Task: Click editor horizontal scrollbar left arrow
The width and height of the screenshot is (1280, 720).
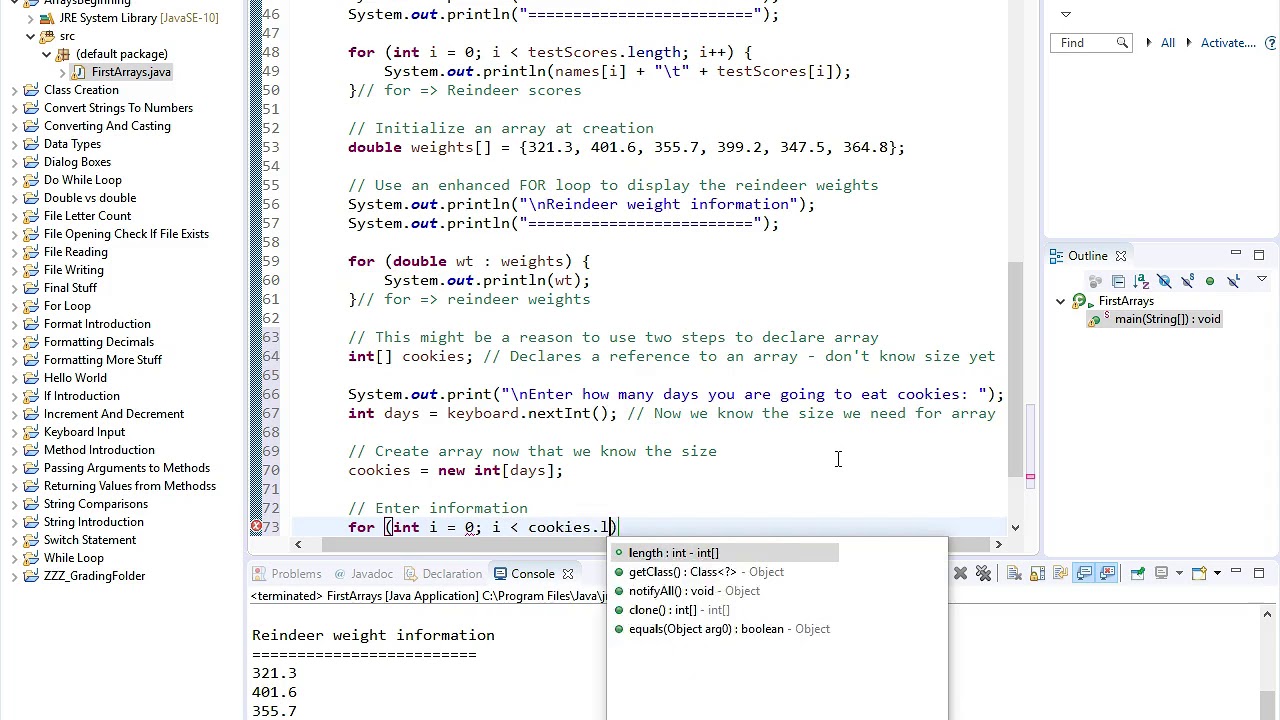Action: (x=298, y=544)
